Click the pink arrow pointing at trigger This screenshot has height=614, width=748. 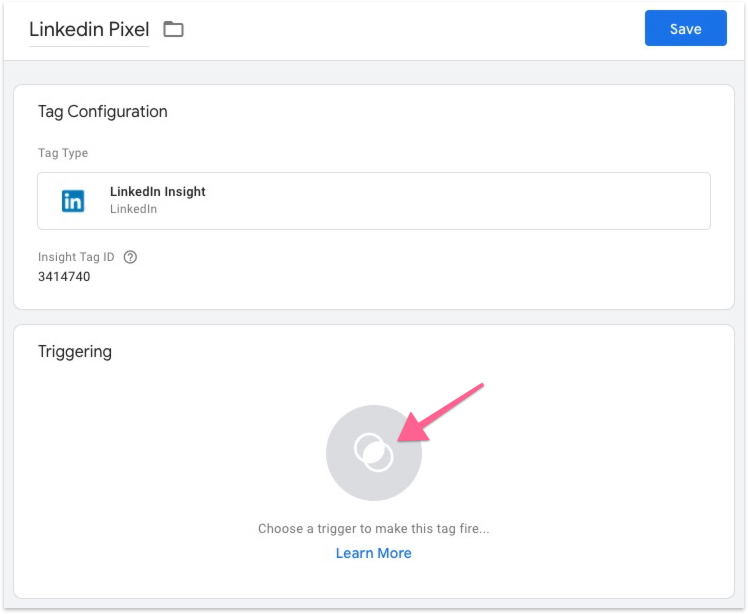click(445, 408)
